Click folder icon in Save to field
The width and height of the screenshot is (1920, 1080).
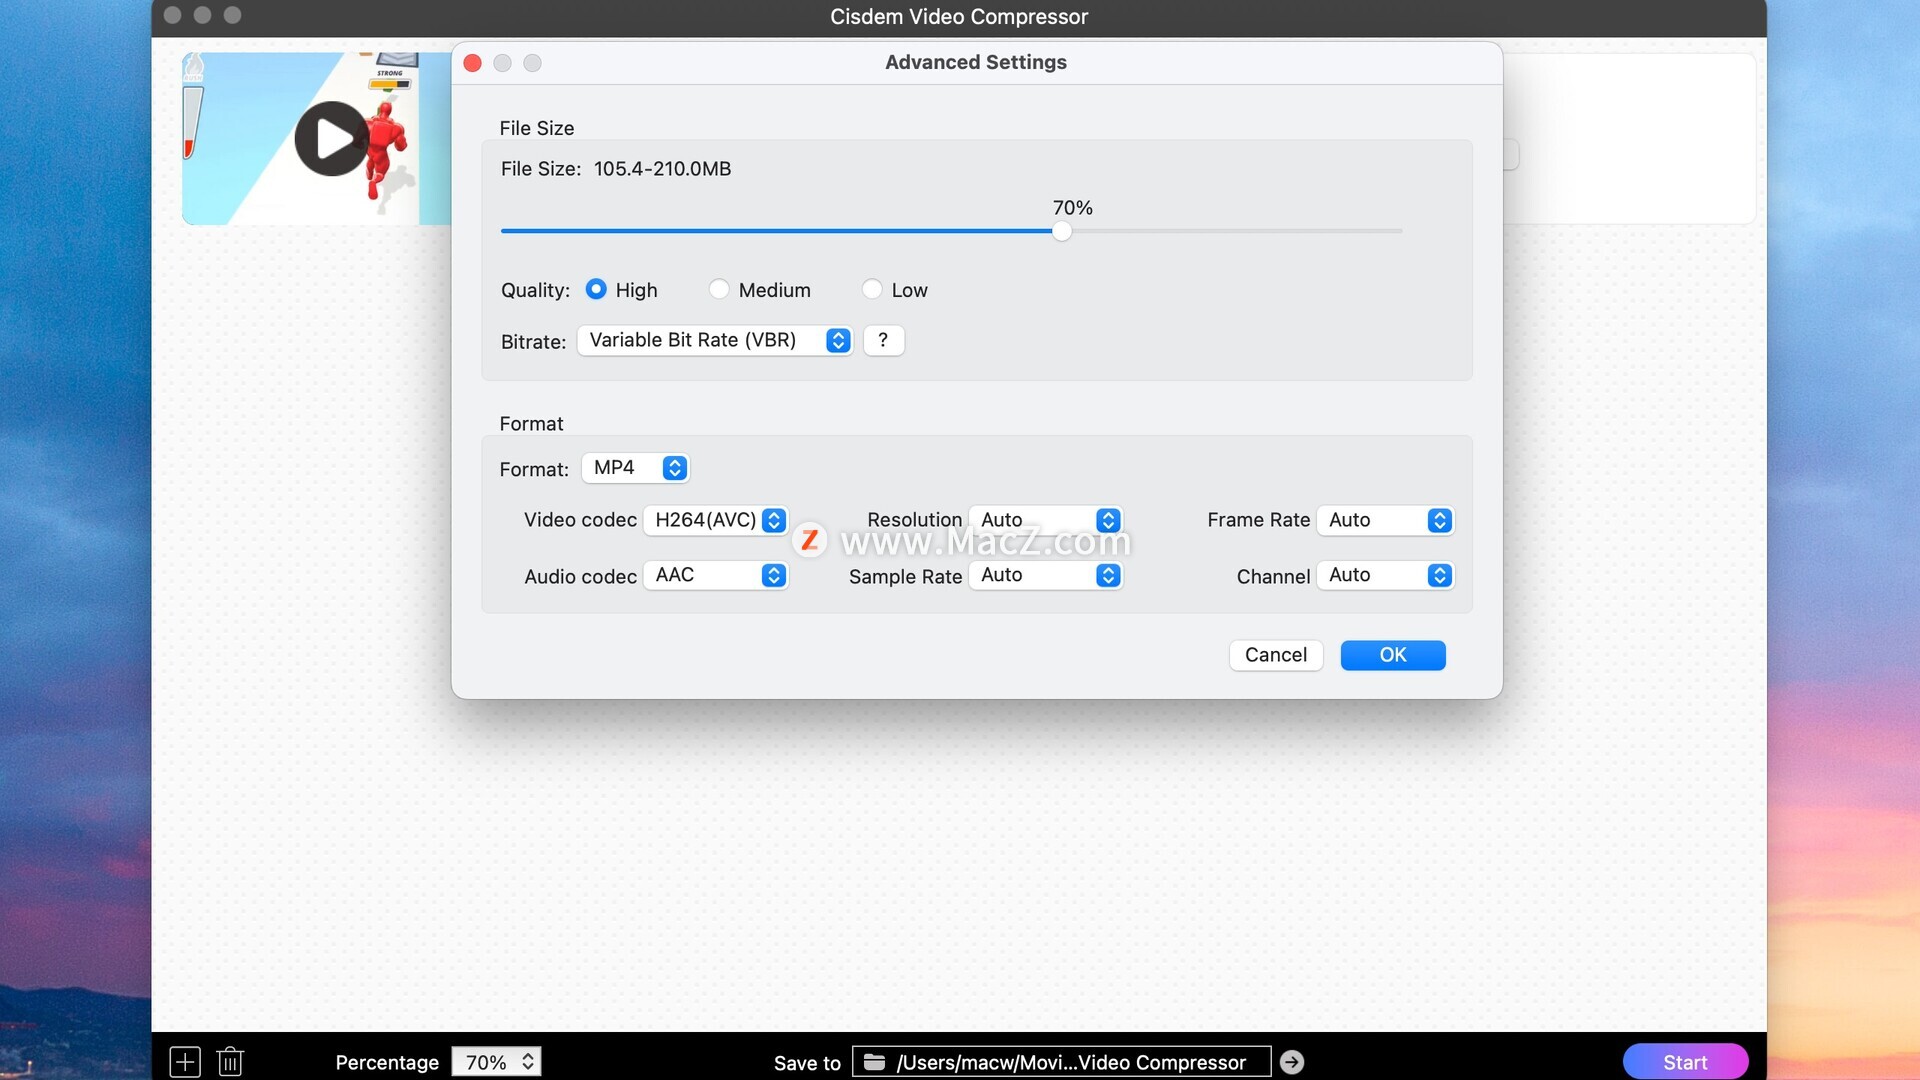(874, 1062)
